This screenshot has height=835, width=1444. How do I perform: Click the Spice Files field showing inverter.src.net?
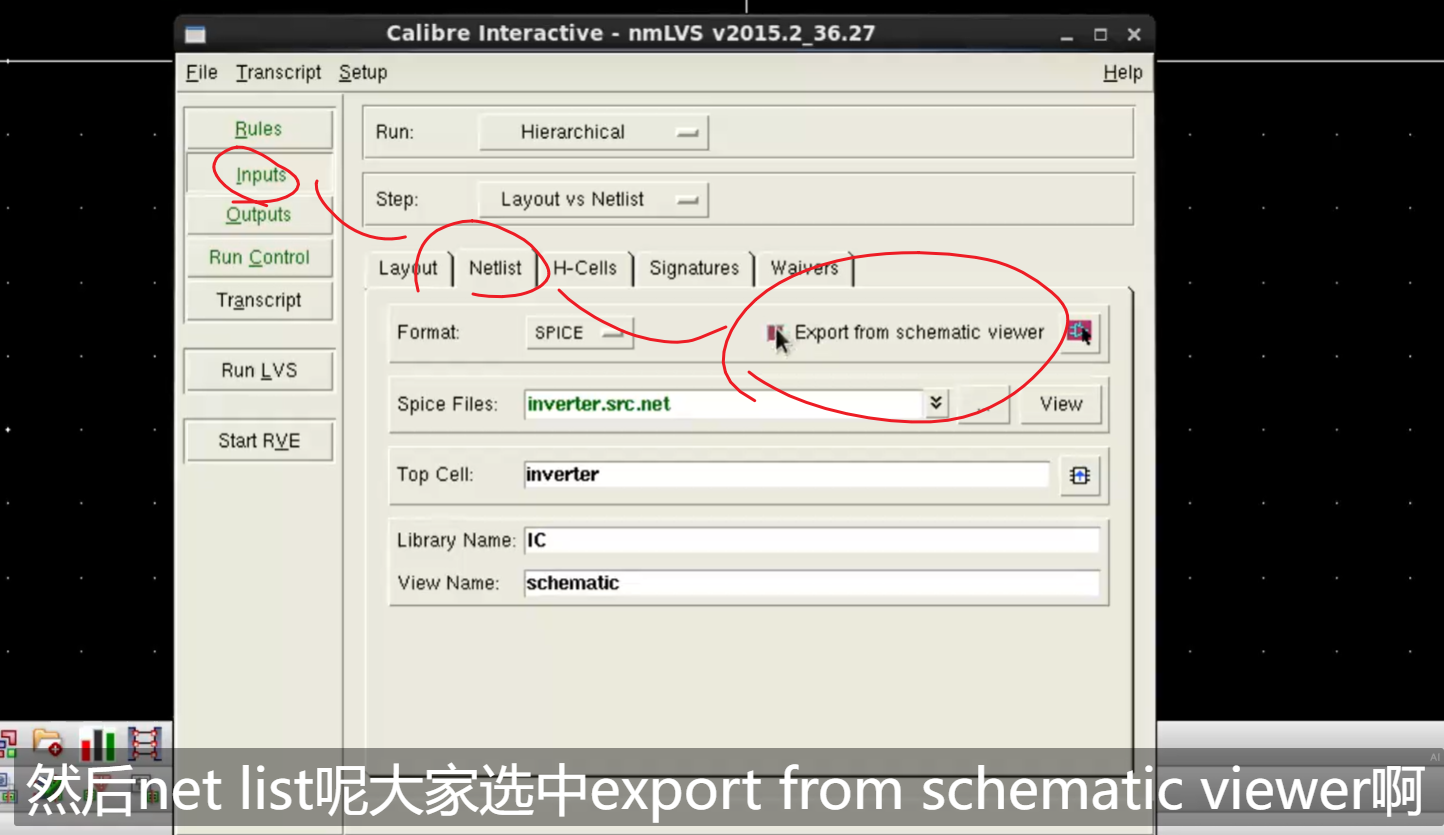(x=722, y=404)
